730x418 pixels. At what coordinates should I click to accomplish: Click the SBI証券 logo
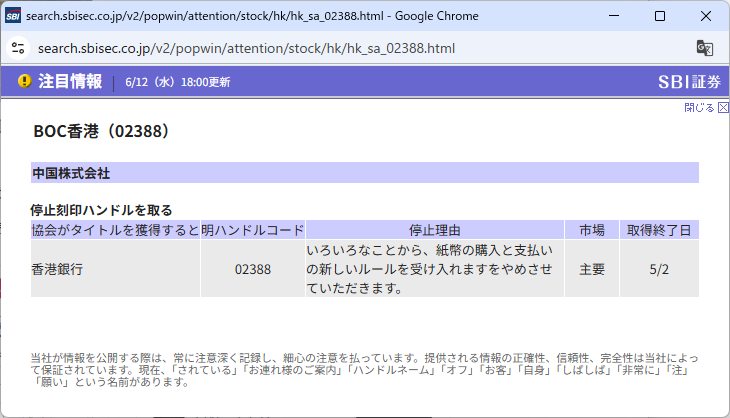pos(689,82)
